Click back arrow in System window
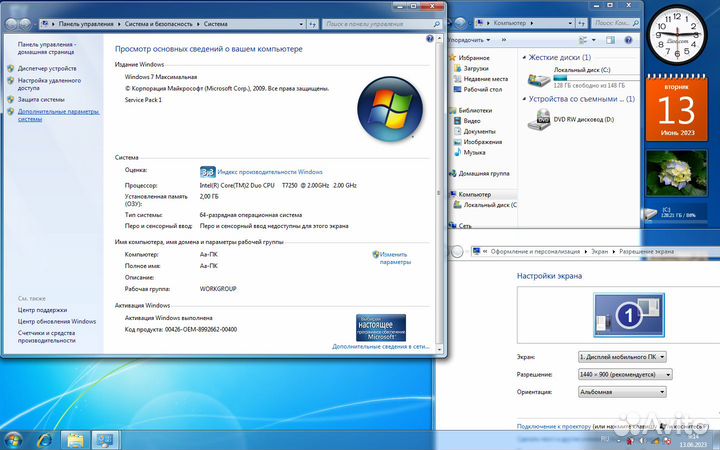 pyautogui.click(x=11, y=24)
